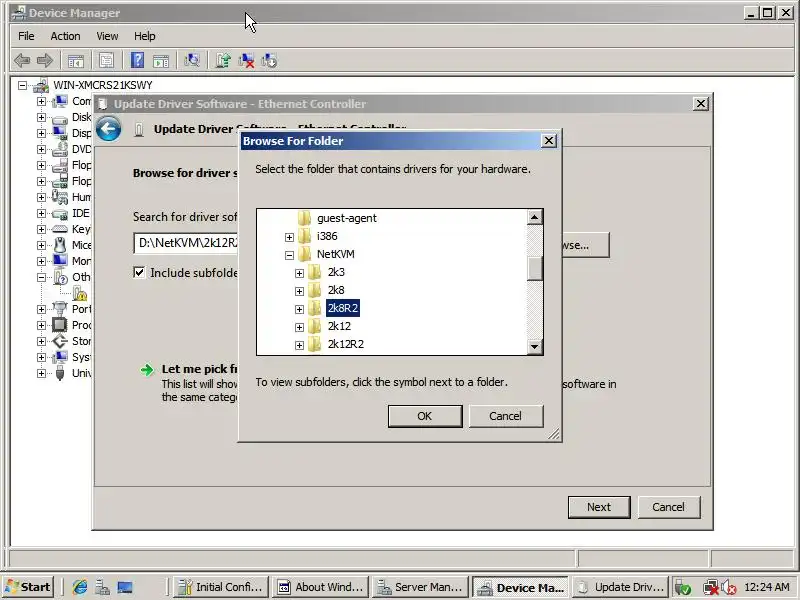Click Scan for hardware changes icon

pyautogui.click(x=192, y=61)
